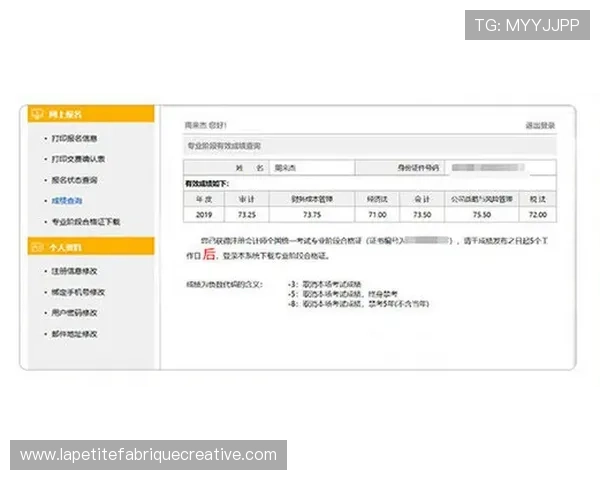The image size is (600, 480).
Task: Open 绑定手机号修改 link
Action: (x=78, y=292)
